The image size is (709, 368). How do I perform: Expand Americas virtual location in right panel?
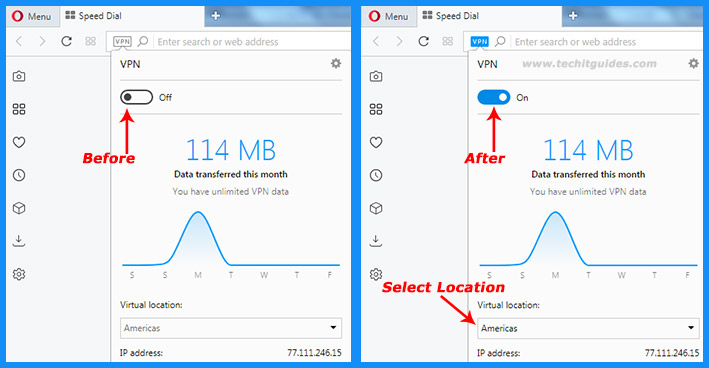tap(588, 328)
